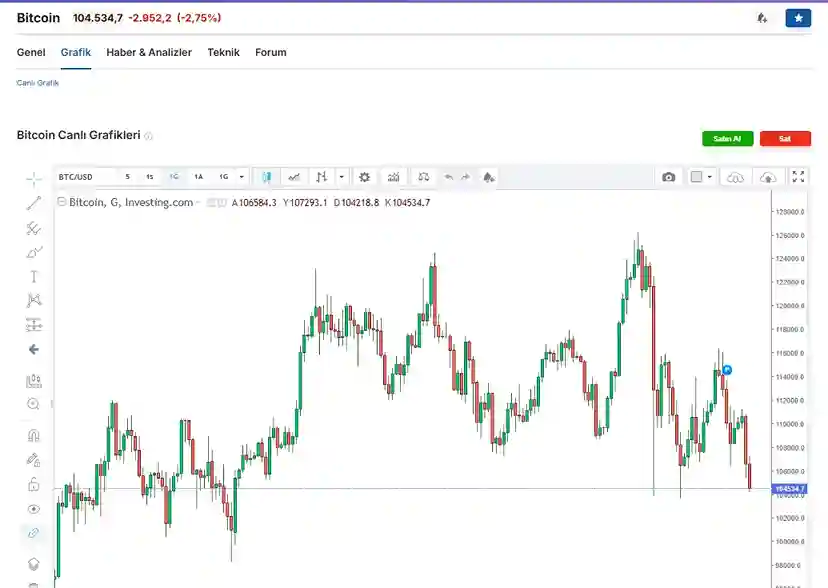Screen dimensions: 828x588
Task: Click the BTC/USD symbol input field
Action: point(84,177)
